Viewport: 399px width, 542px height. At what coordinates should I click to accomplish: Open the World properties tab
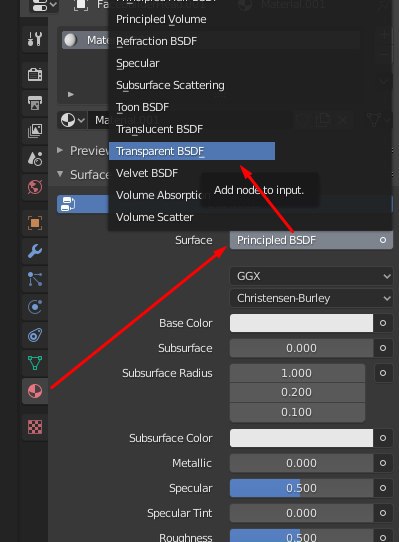pyautogui.click(x=35, y=187)
